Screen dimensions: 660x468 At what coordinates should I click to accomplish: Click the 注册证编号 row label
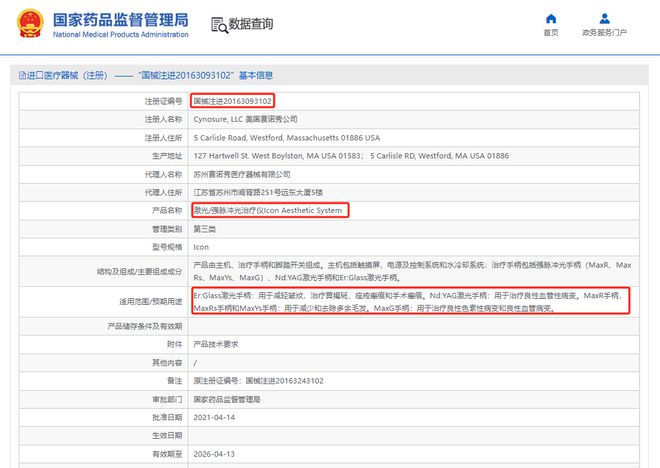(x=163, y=101)
